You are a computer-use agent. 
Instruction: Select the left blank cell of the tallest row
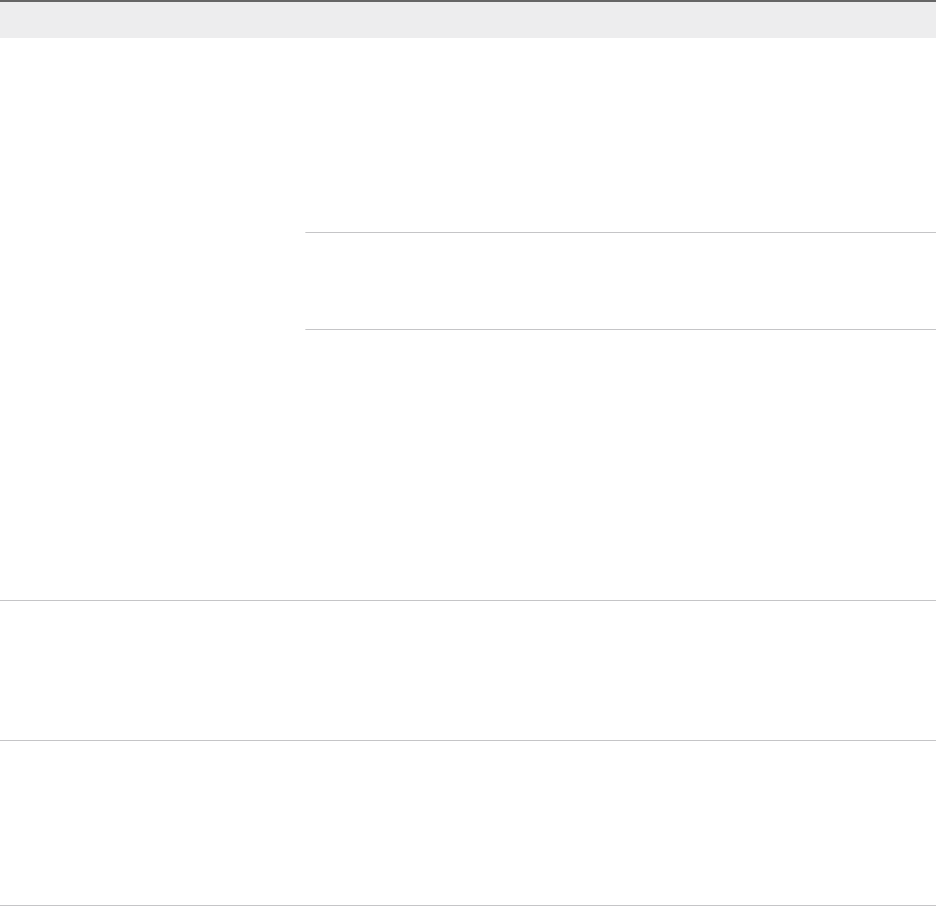(x=152, y=318)
